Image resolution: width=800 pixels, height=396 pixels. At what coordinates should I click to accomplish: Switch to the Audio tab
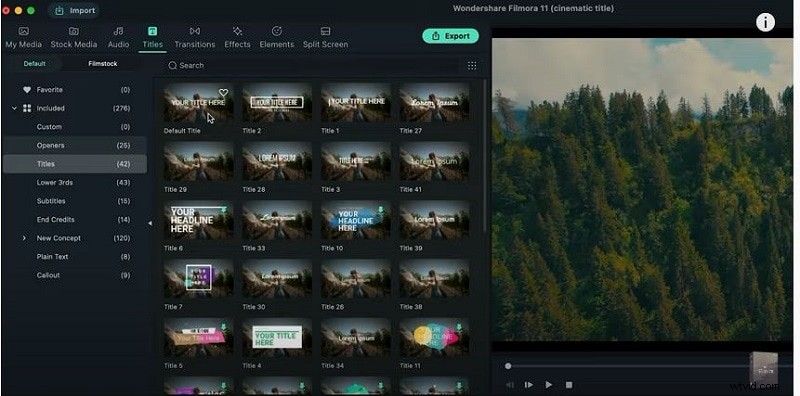coord(118,38)
